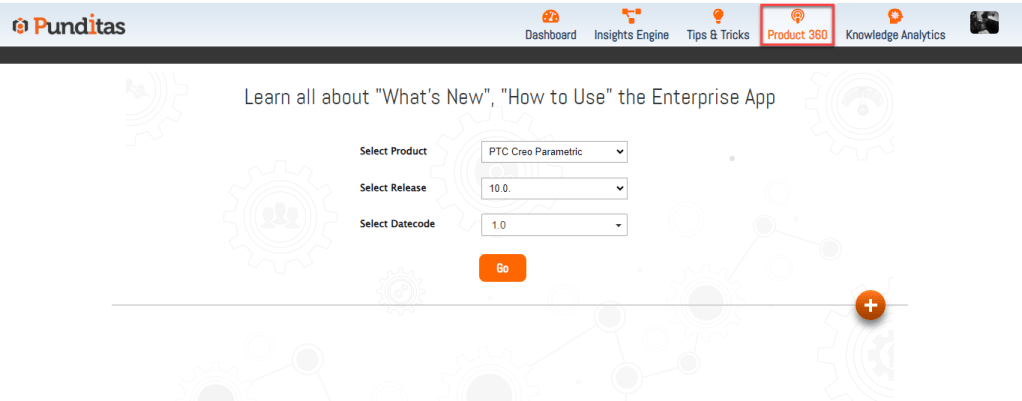Click the "Select Release" field label
Viewport: 1022px width, 401px height.
(x=393, y=187)
